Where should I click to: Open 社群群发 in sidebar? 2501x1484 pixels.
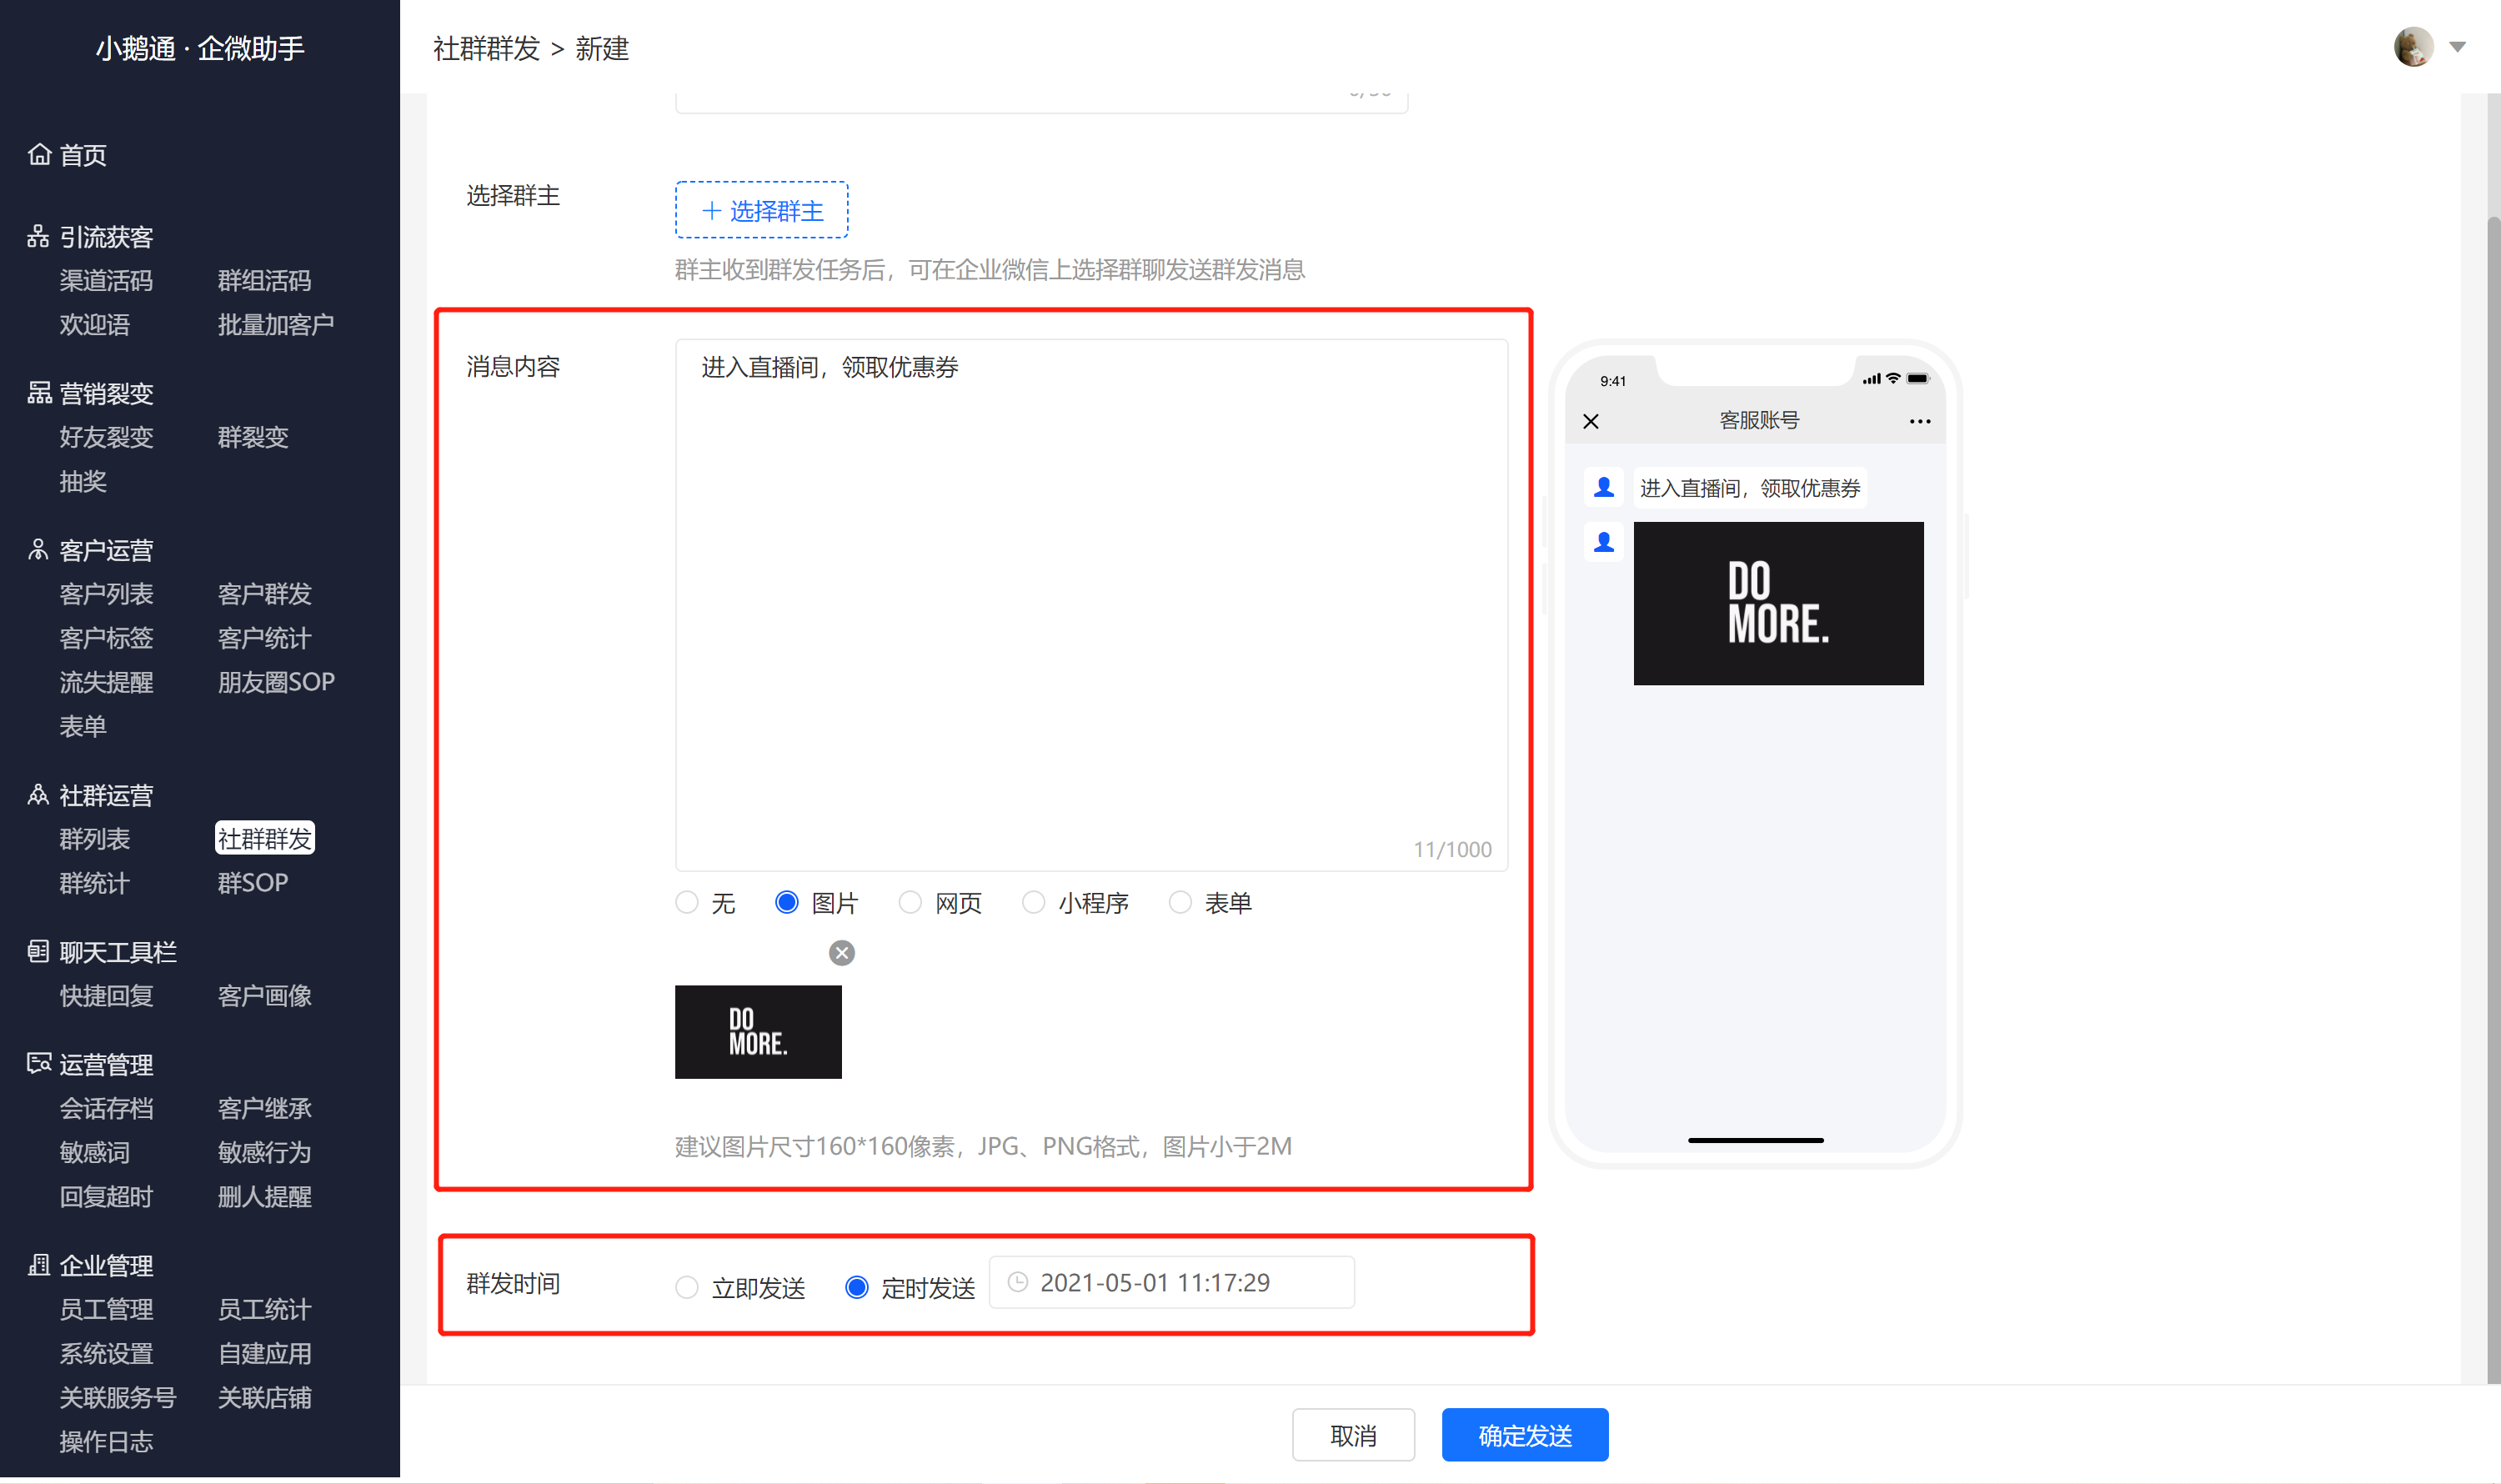tap(265, 838)
